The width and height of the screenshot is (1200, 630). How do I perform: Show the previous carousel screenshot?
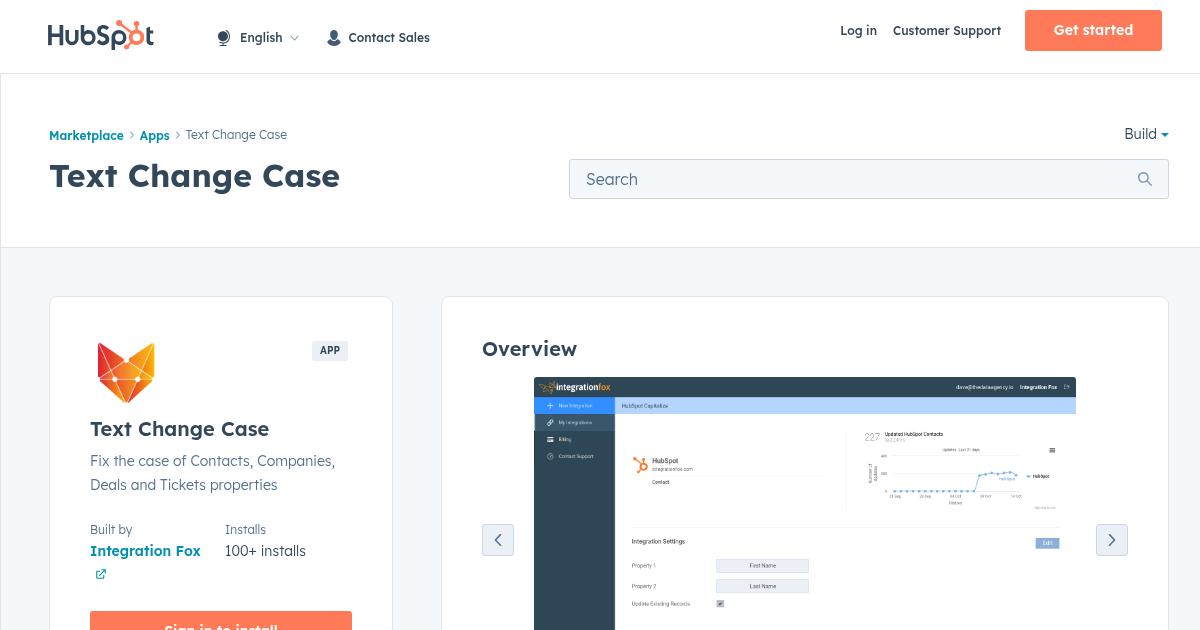tap(498, 540)
